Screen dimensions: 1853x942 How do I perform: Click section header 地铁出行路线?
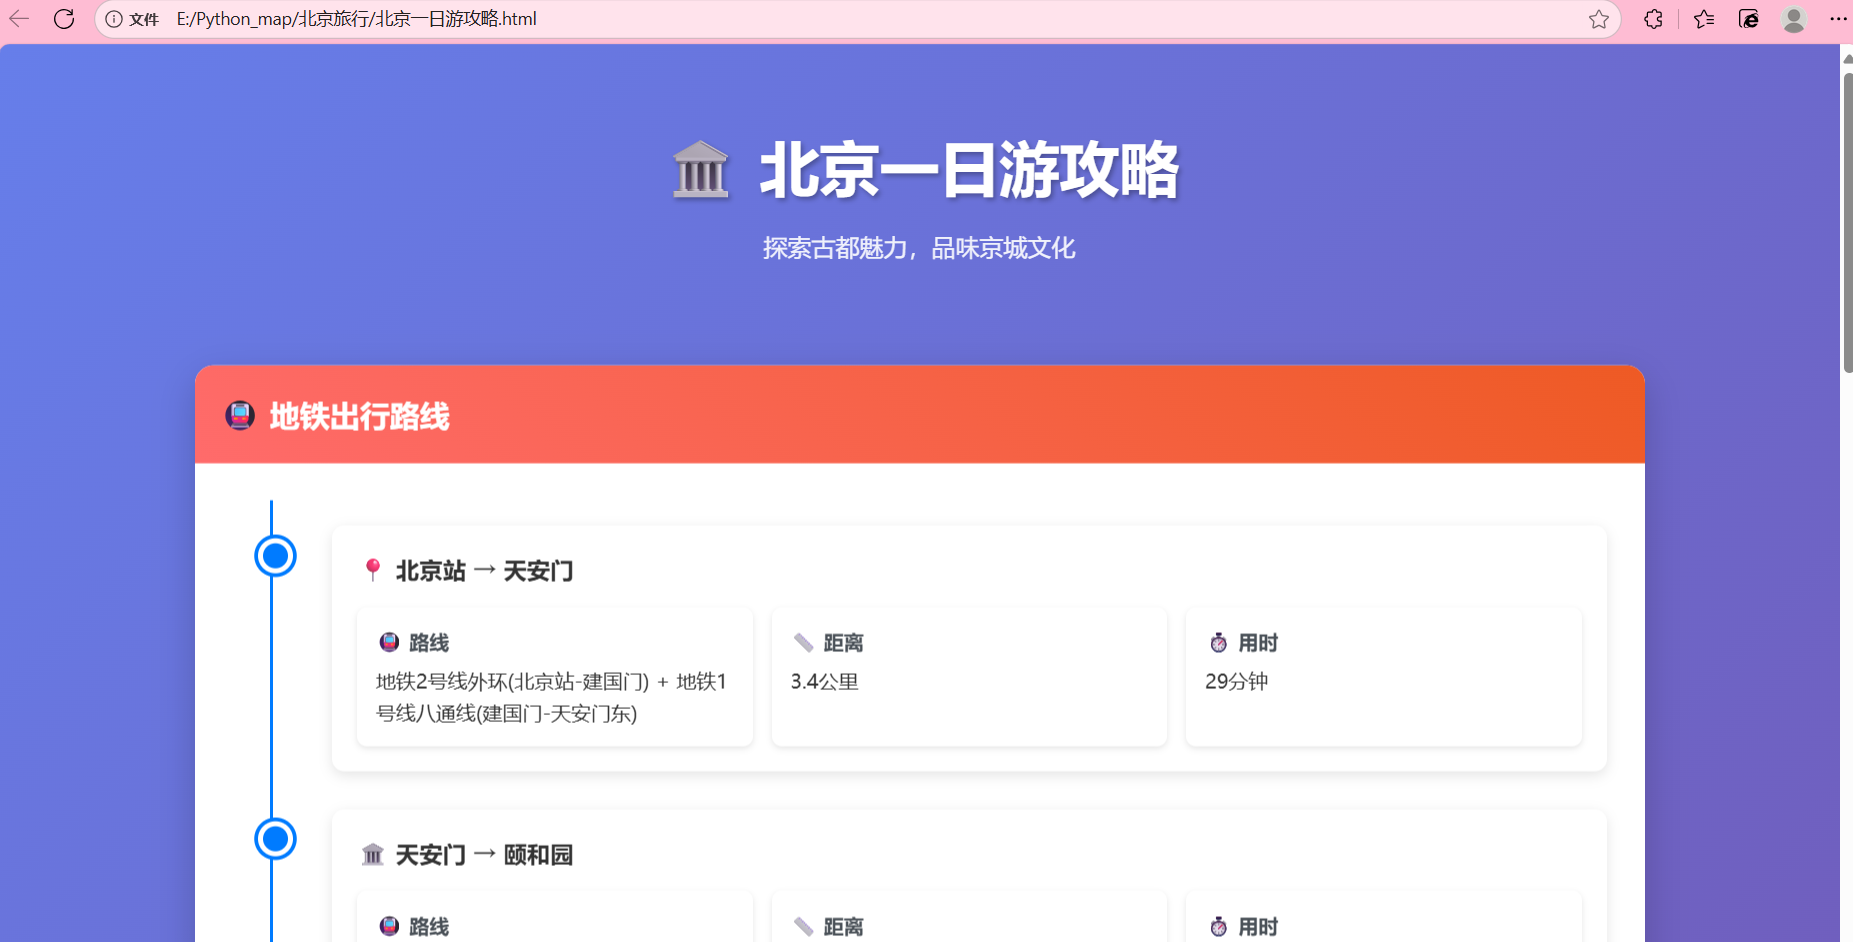click(x=359, y=416)
